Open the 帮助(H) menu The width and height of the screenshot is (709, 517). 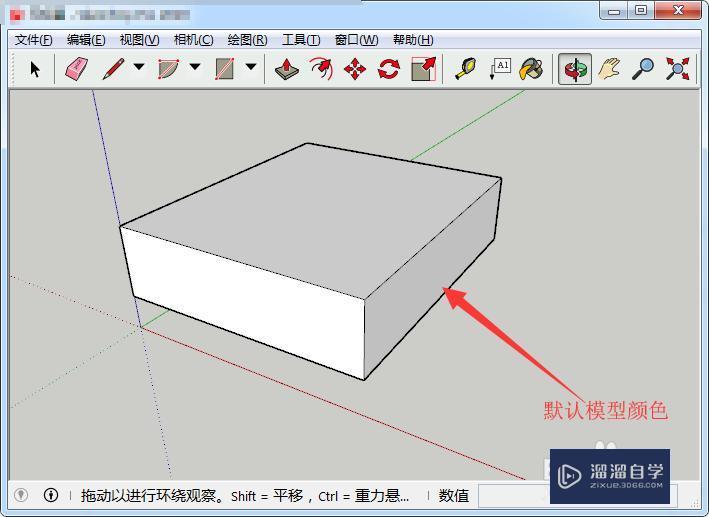[413, 40]
